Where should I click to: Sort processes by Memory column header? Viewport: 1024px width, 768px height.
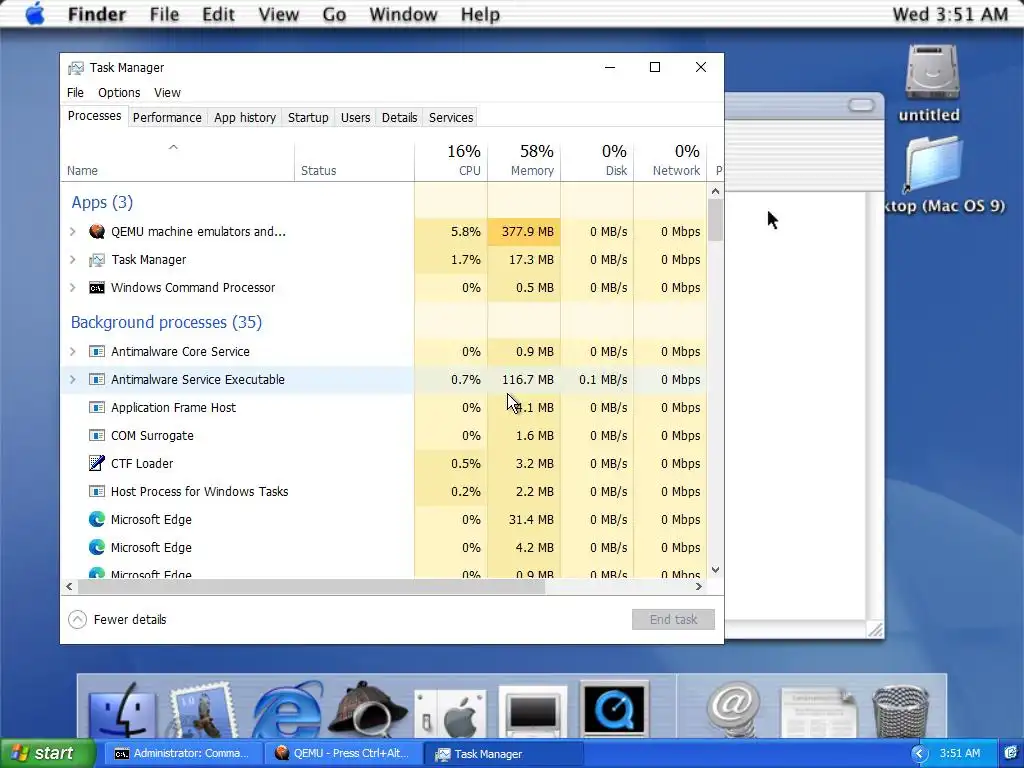[x=524, y=160]
